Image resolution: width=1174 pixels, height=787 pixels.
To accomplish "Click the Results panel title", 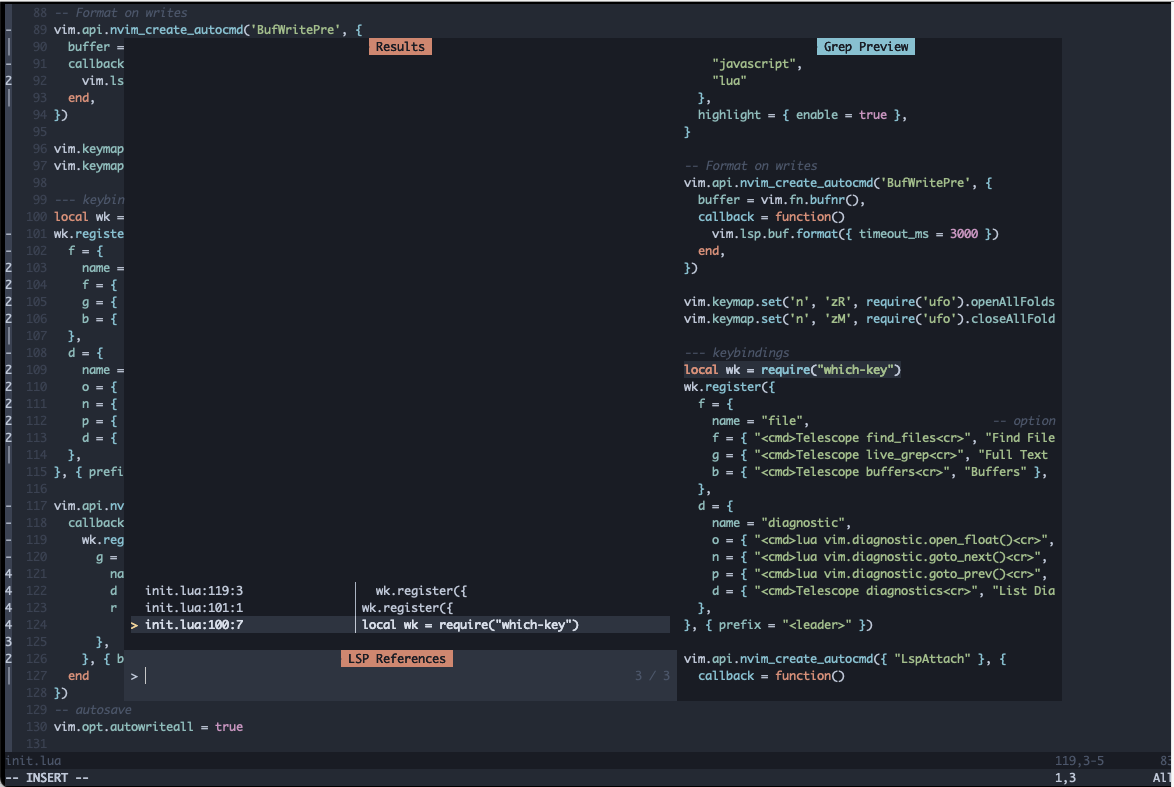I will point(400,46).
